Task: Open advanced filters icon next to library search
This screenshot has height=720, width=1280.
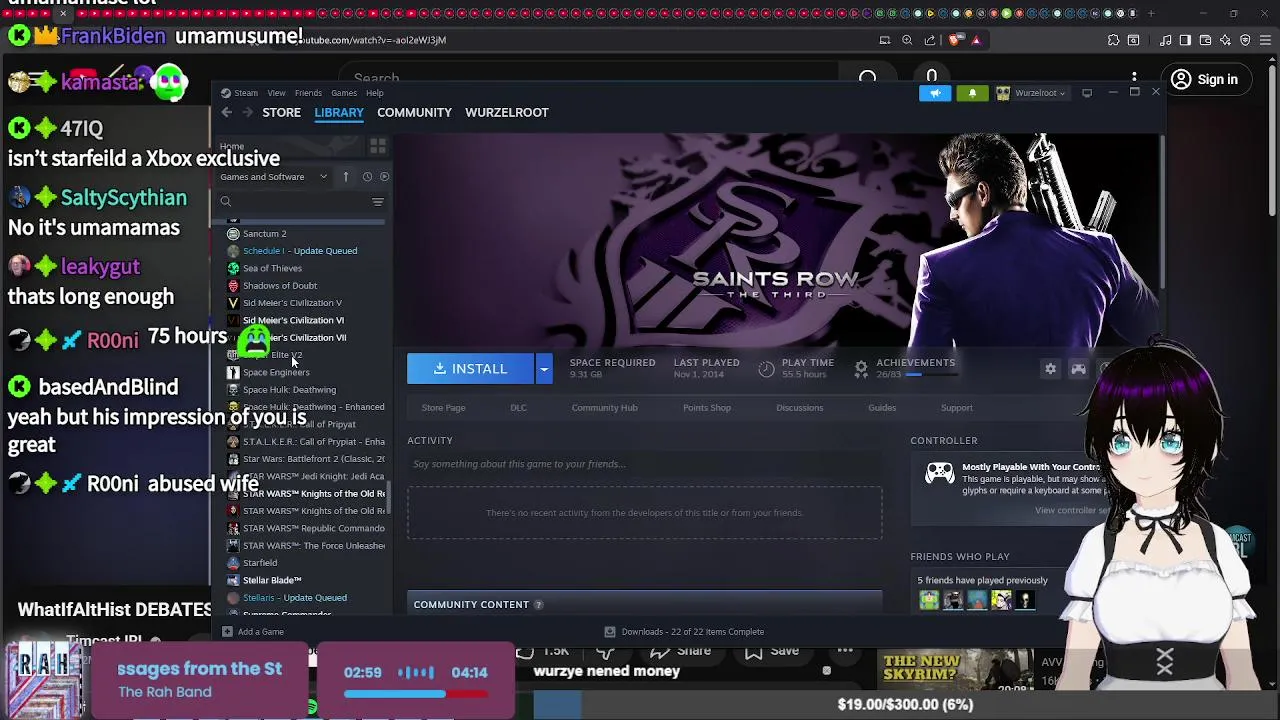Action: [377, 202]
